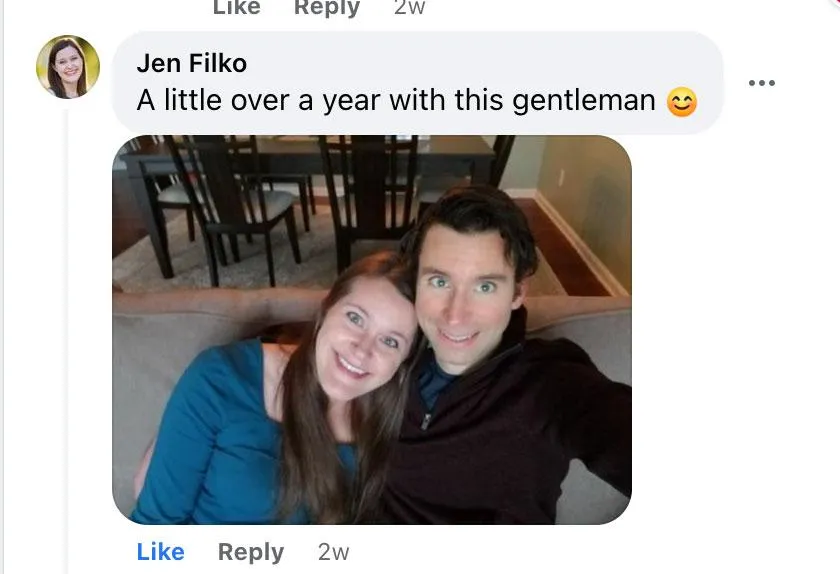The width and height of the screenshot is (840, 574).
Task: Like Jen Filko's photo comment
Action: click(161, 551)
